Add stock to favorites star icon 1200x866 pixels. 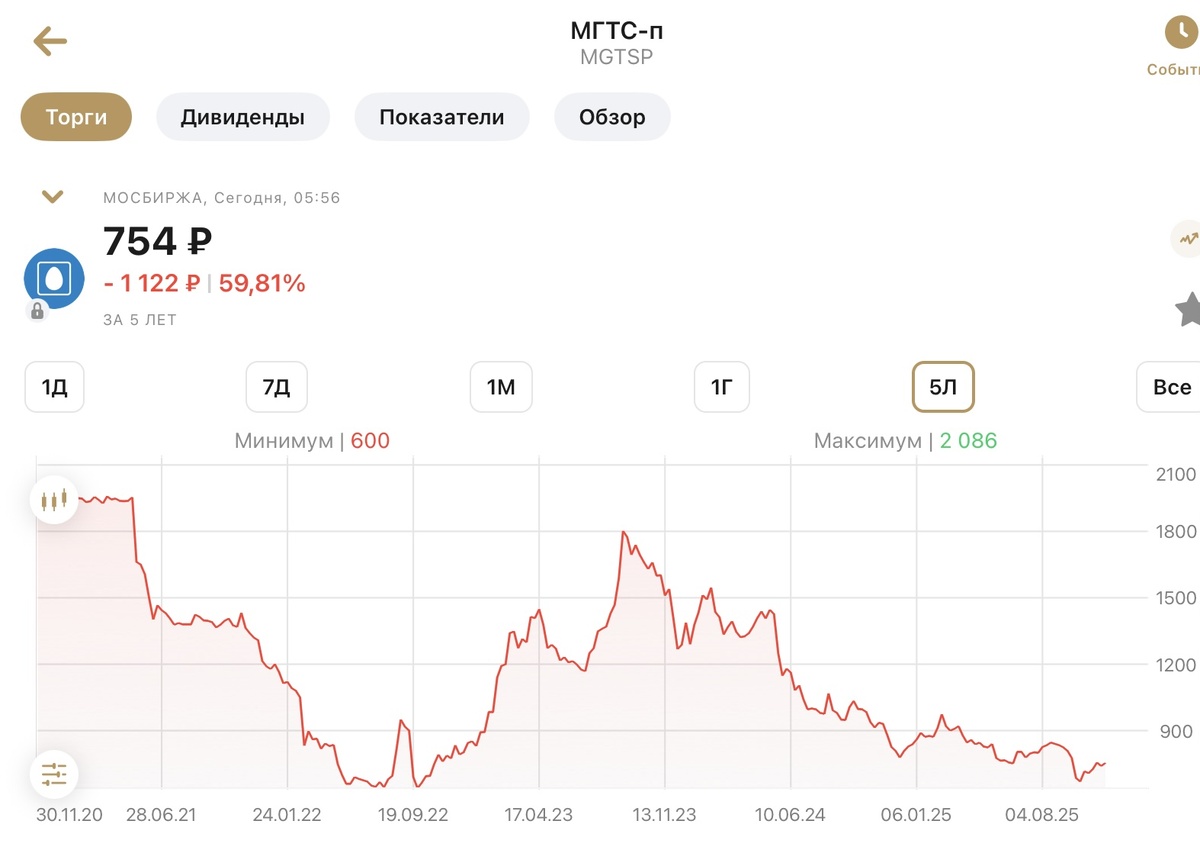point(1188,309)
